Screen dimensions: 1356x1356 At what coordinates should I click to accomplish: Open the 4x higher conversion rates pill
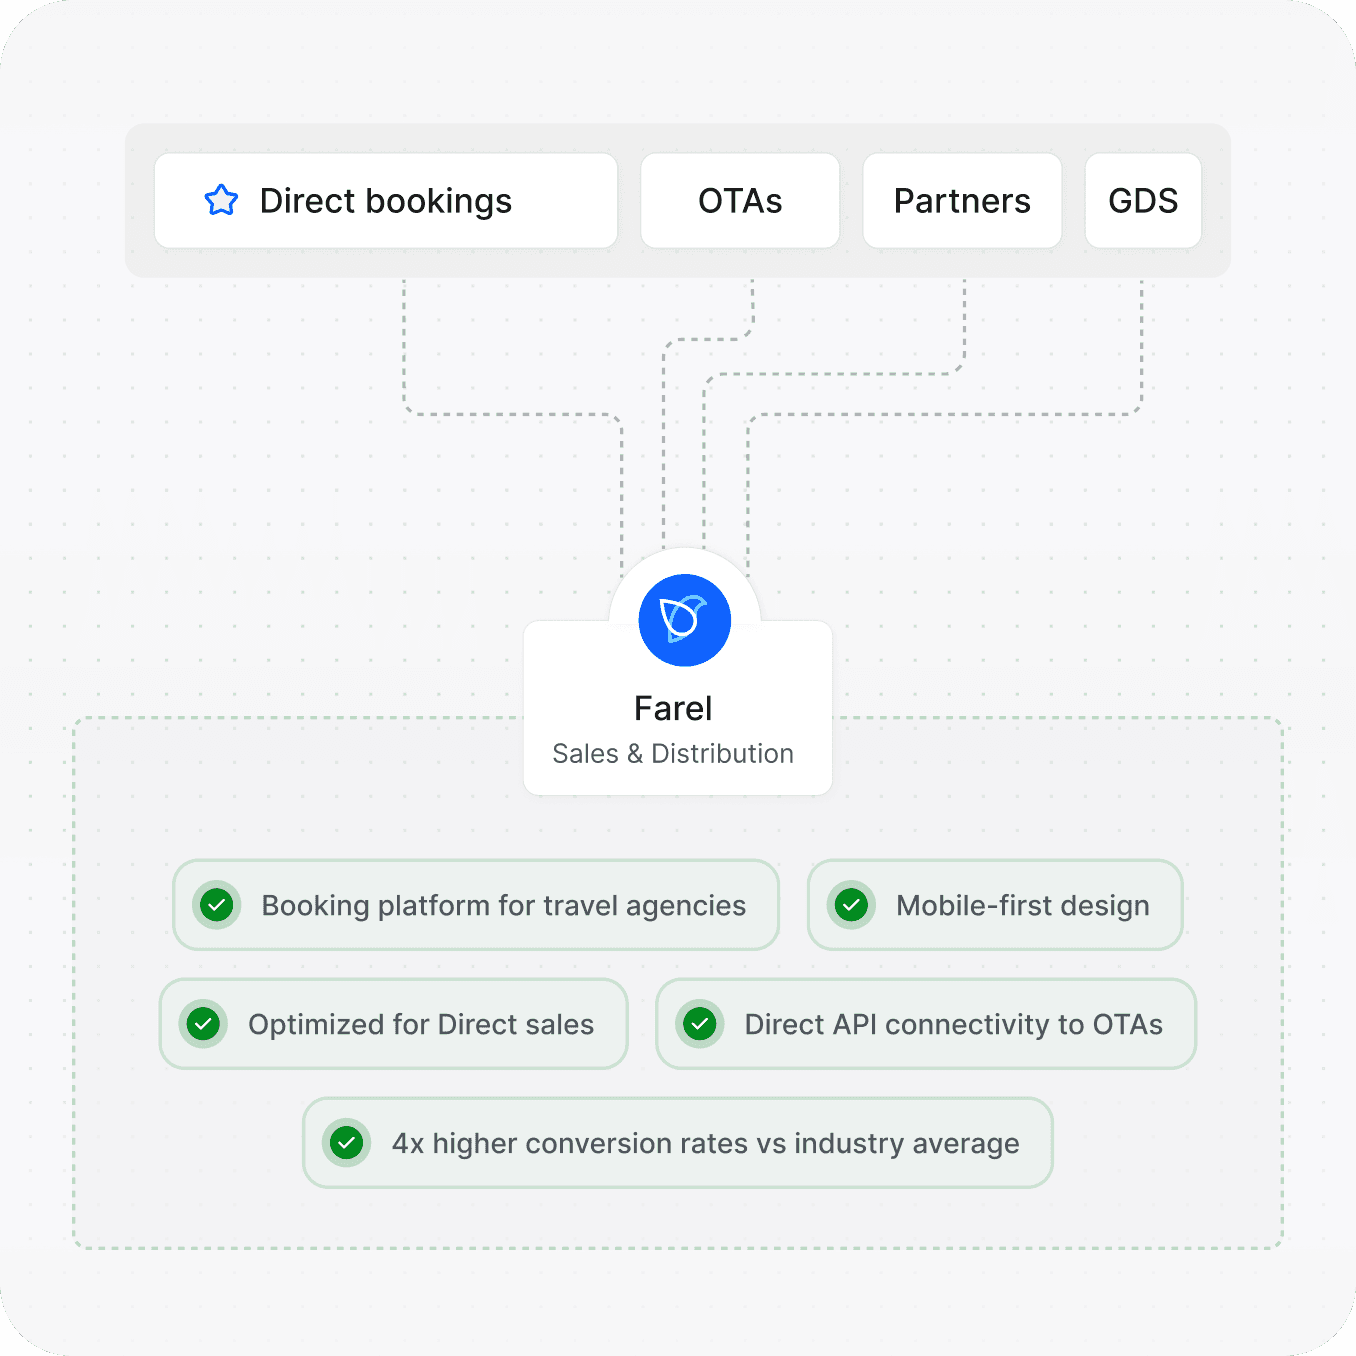678,1143
